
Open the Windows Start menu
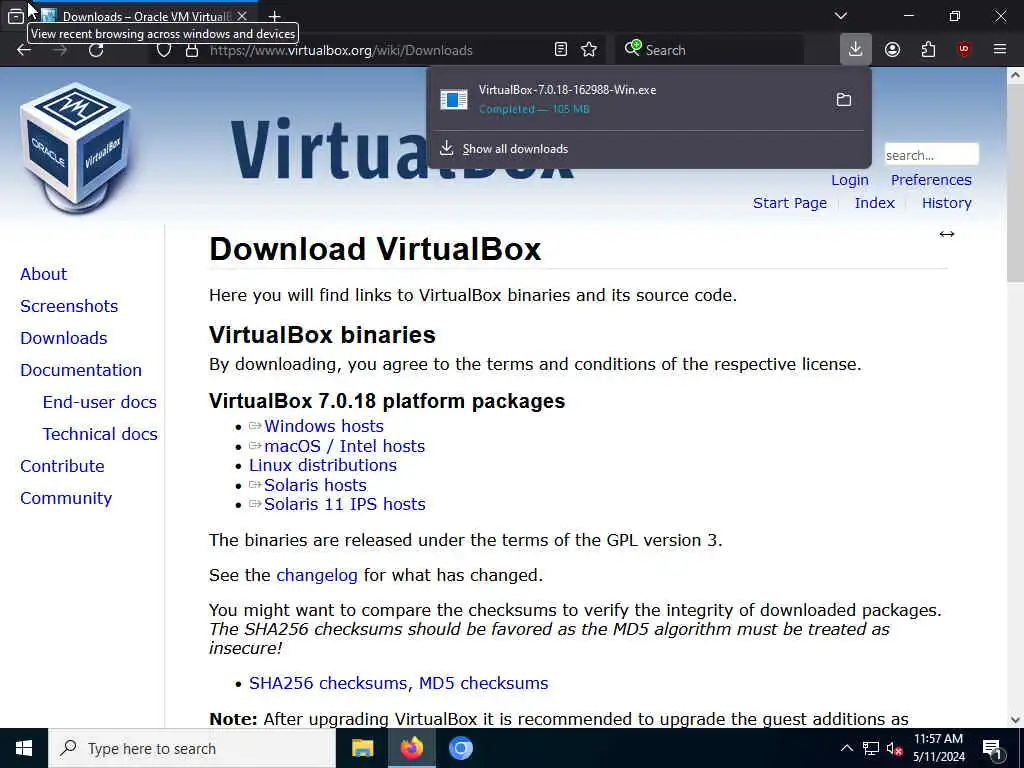tap(24, 748)
